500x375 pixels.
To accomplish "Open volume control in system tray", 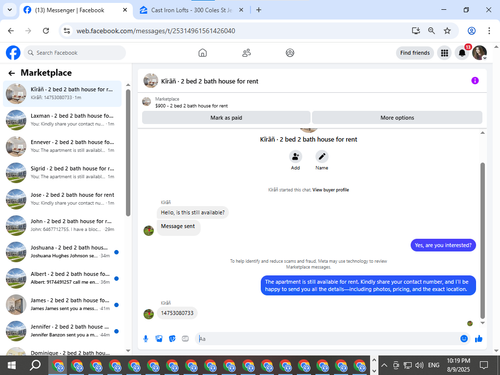I will point(419,366).
